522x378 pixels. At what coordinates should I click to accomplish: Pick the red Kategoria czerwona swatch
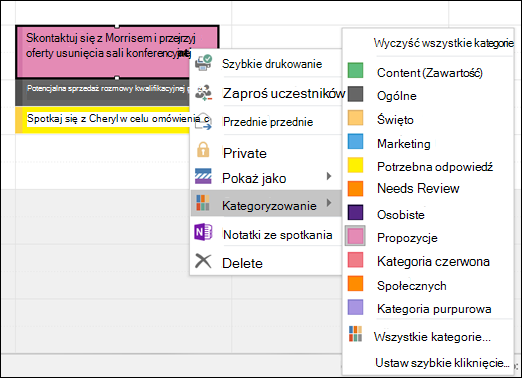355,260
